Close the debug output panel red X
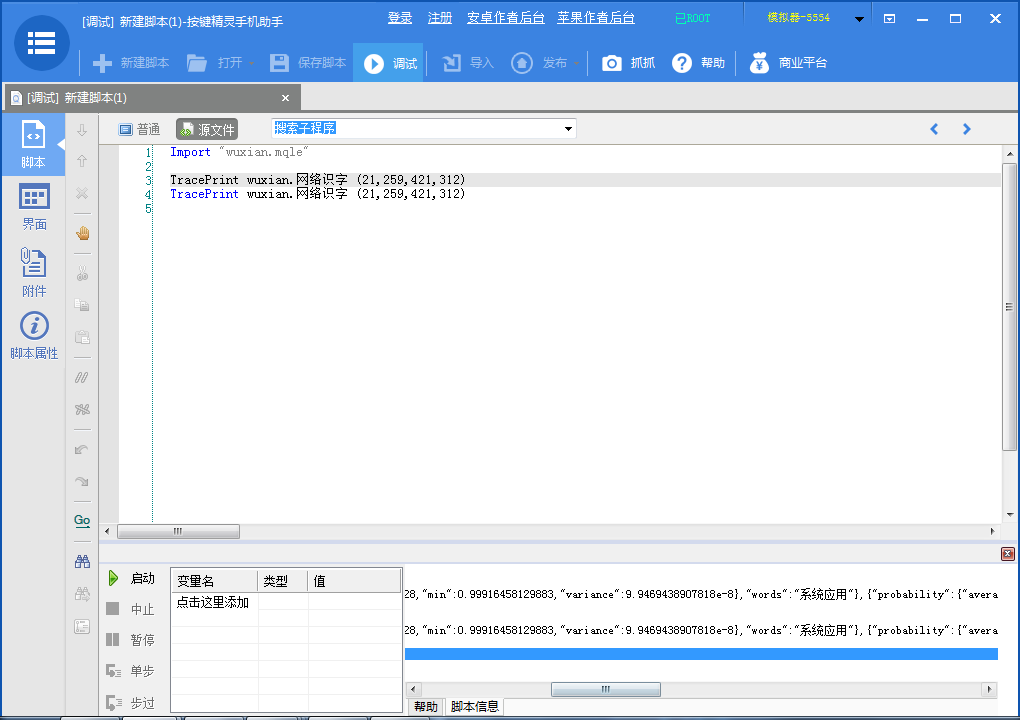The height and width of the screenshot is (720, 1020). pyautogui.click(x=1008, y=553)
